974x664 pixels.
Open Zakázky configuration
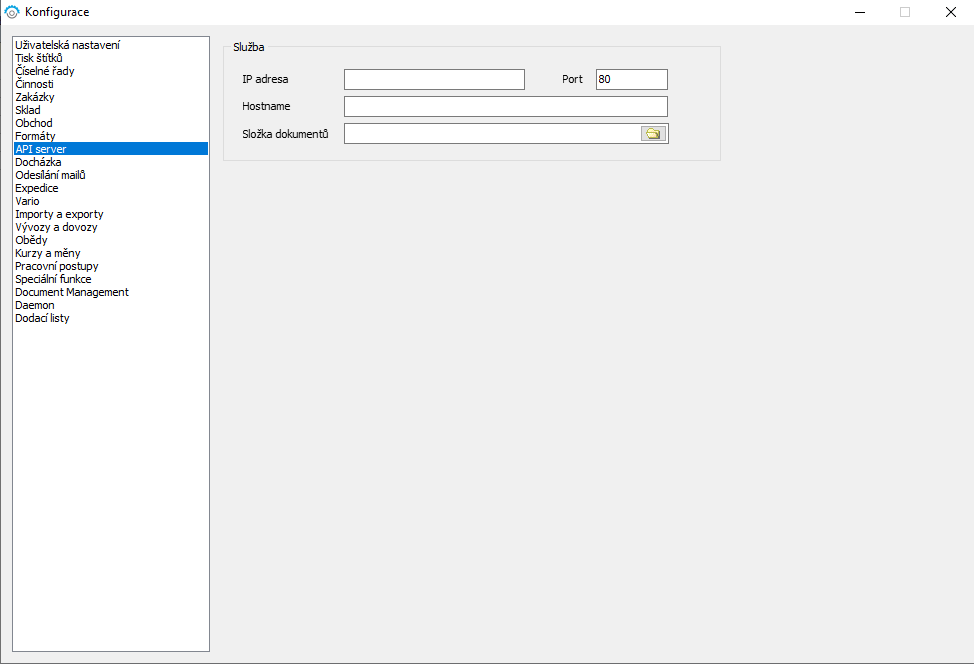pyautogui.click(x=111, y=97)
